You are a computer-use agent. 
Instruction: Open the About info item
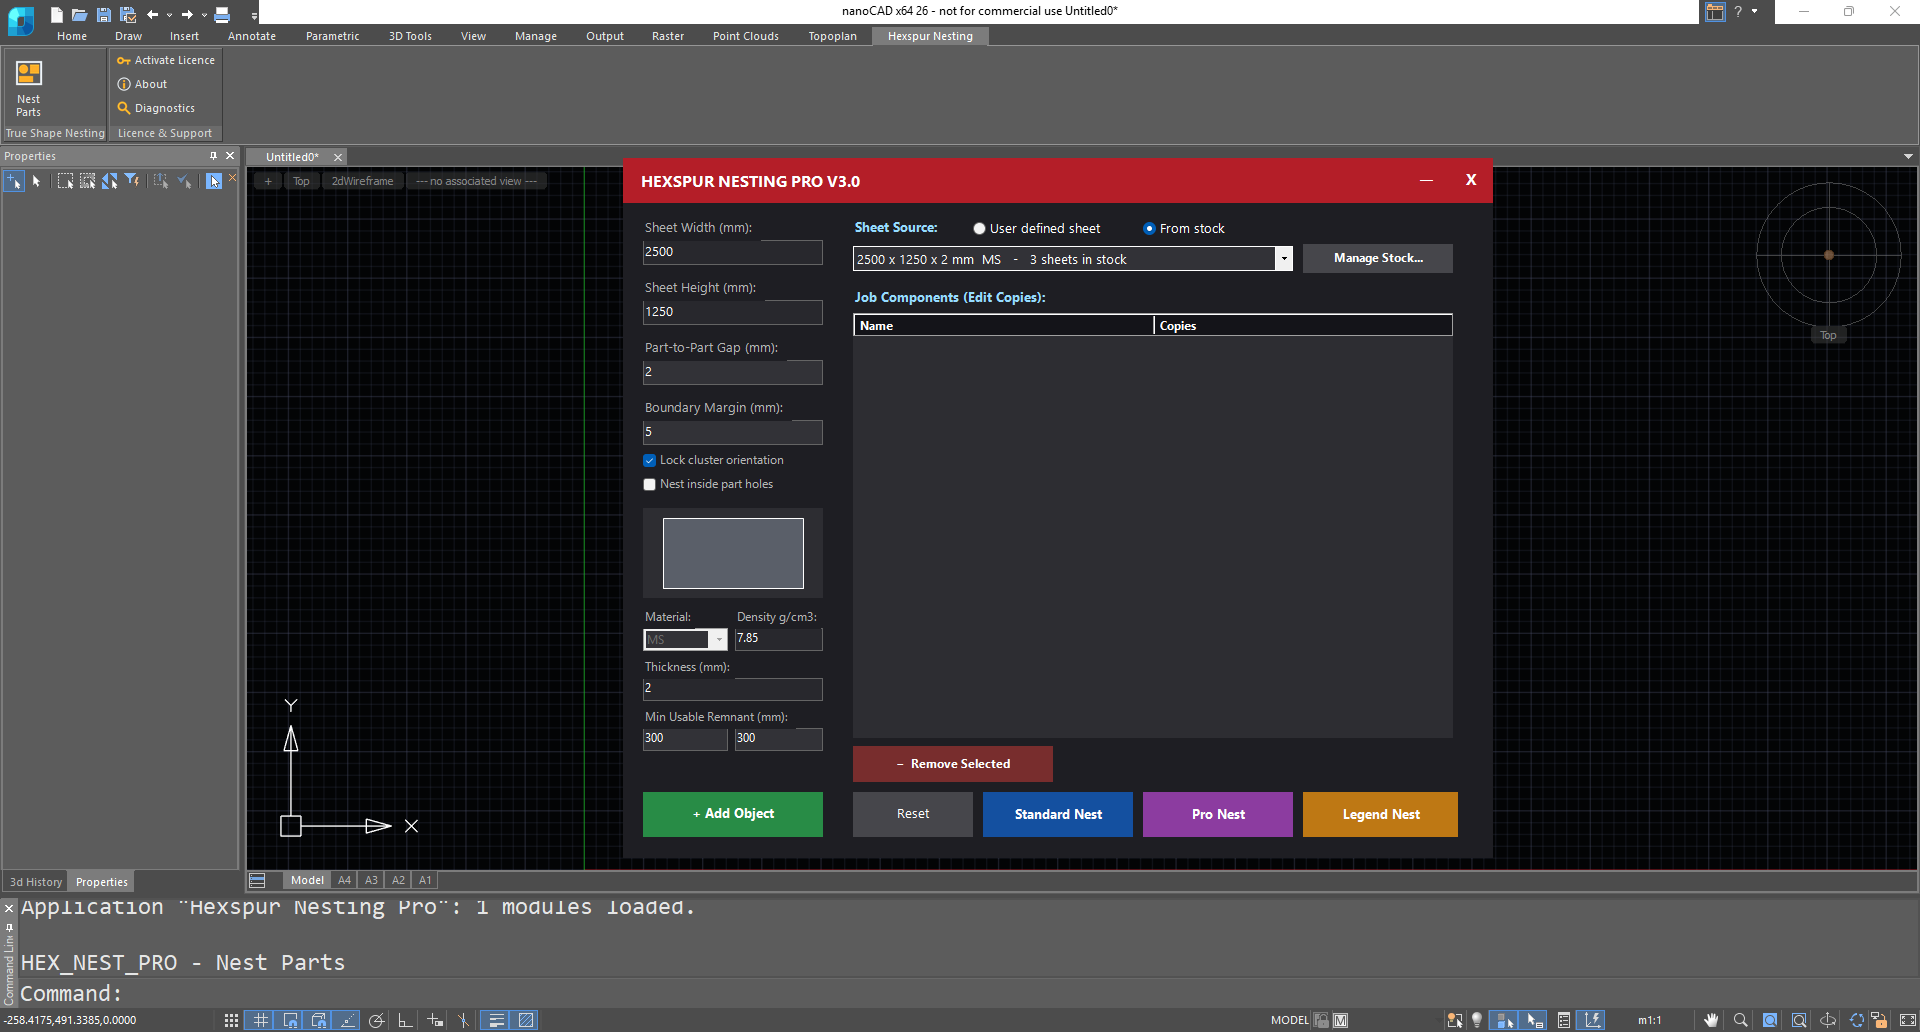(142, 84)
